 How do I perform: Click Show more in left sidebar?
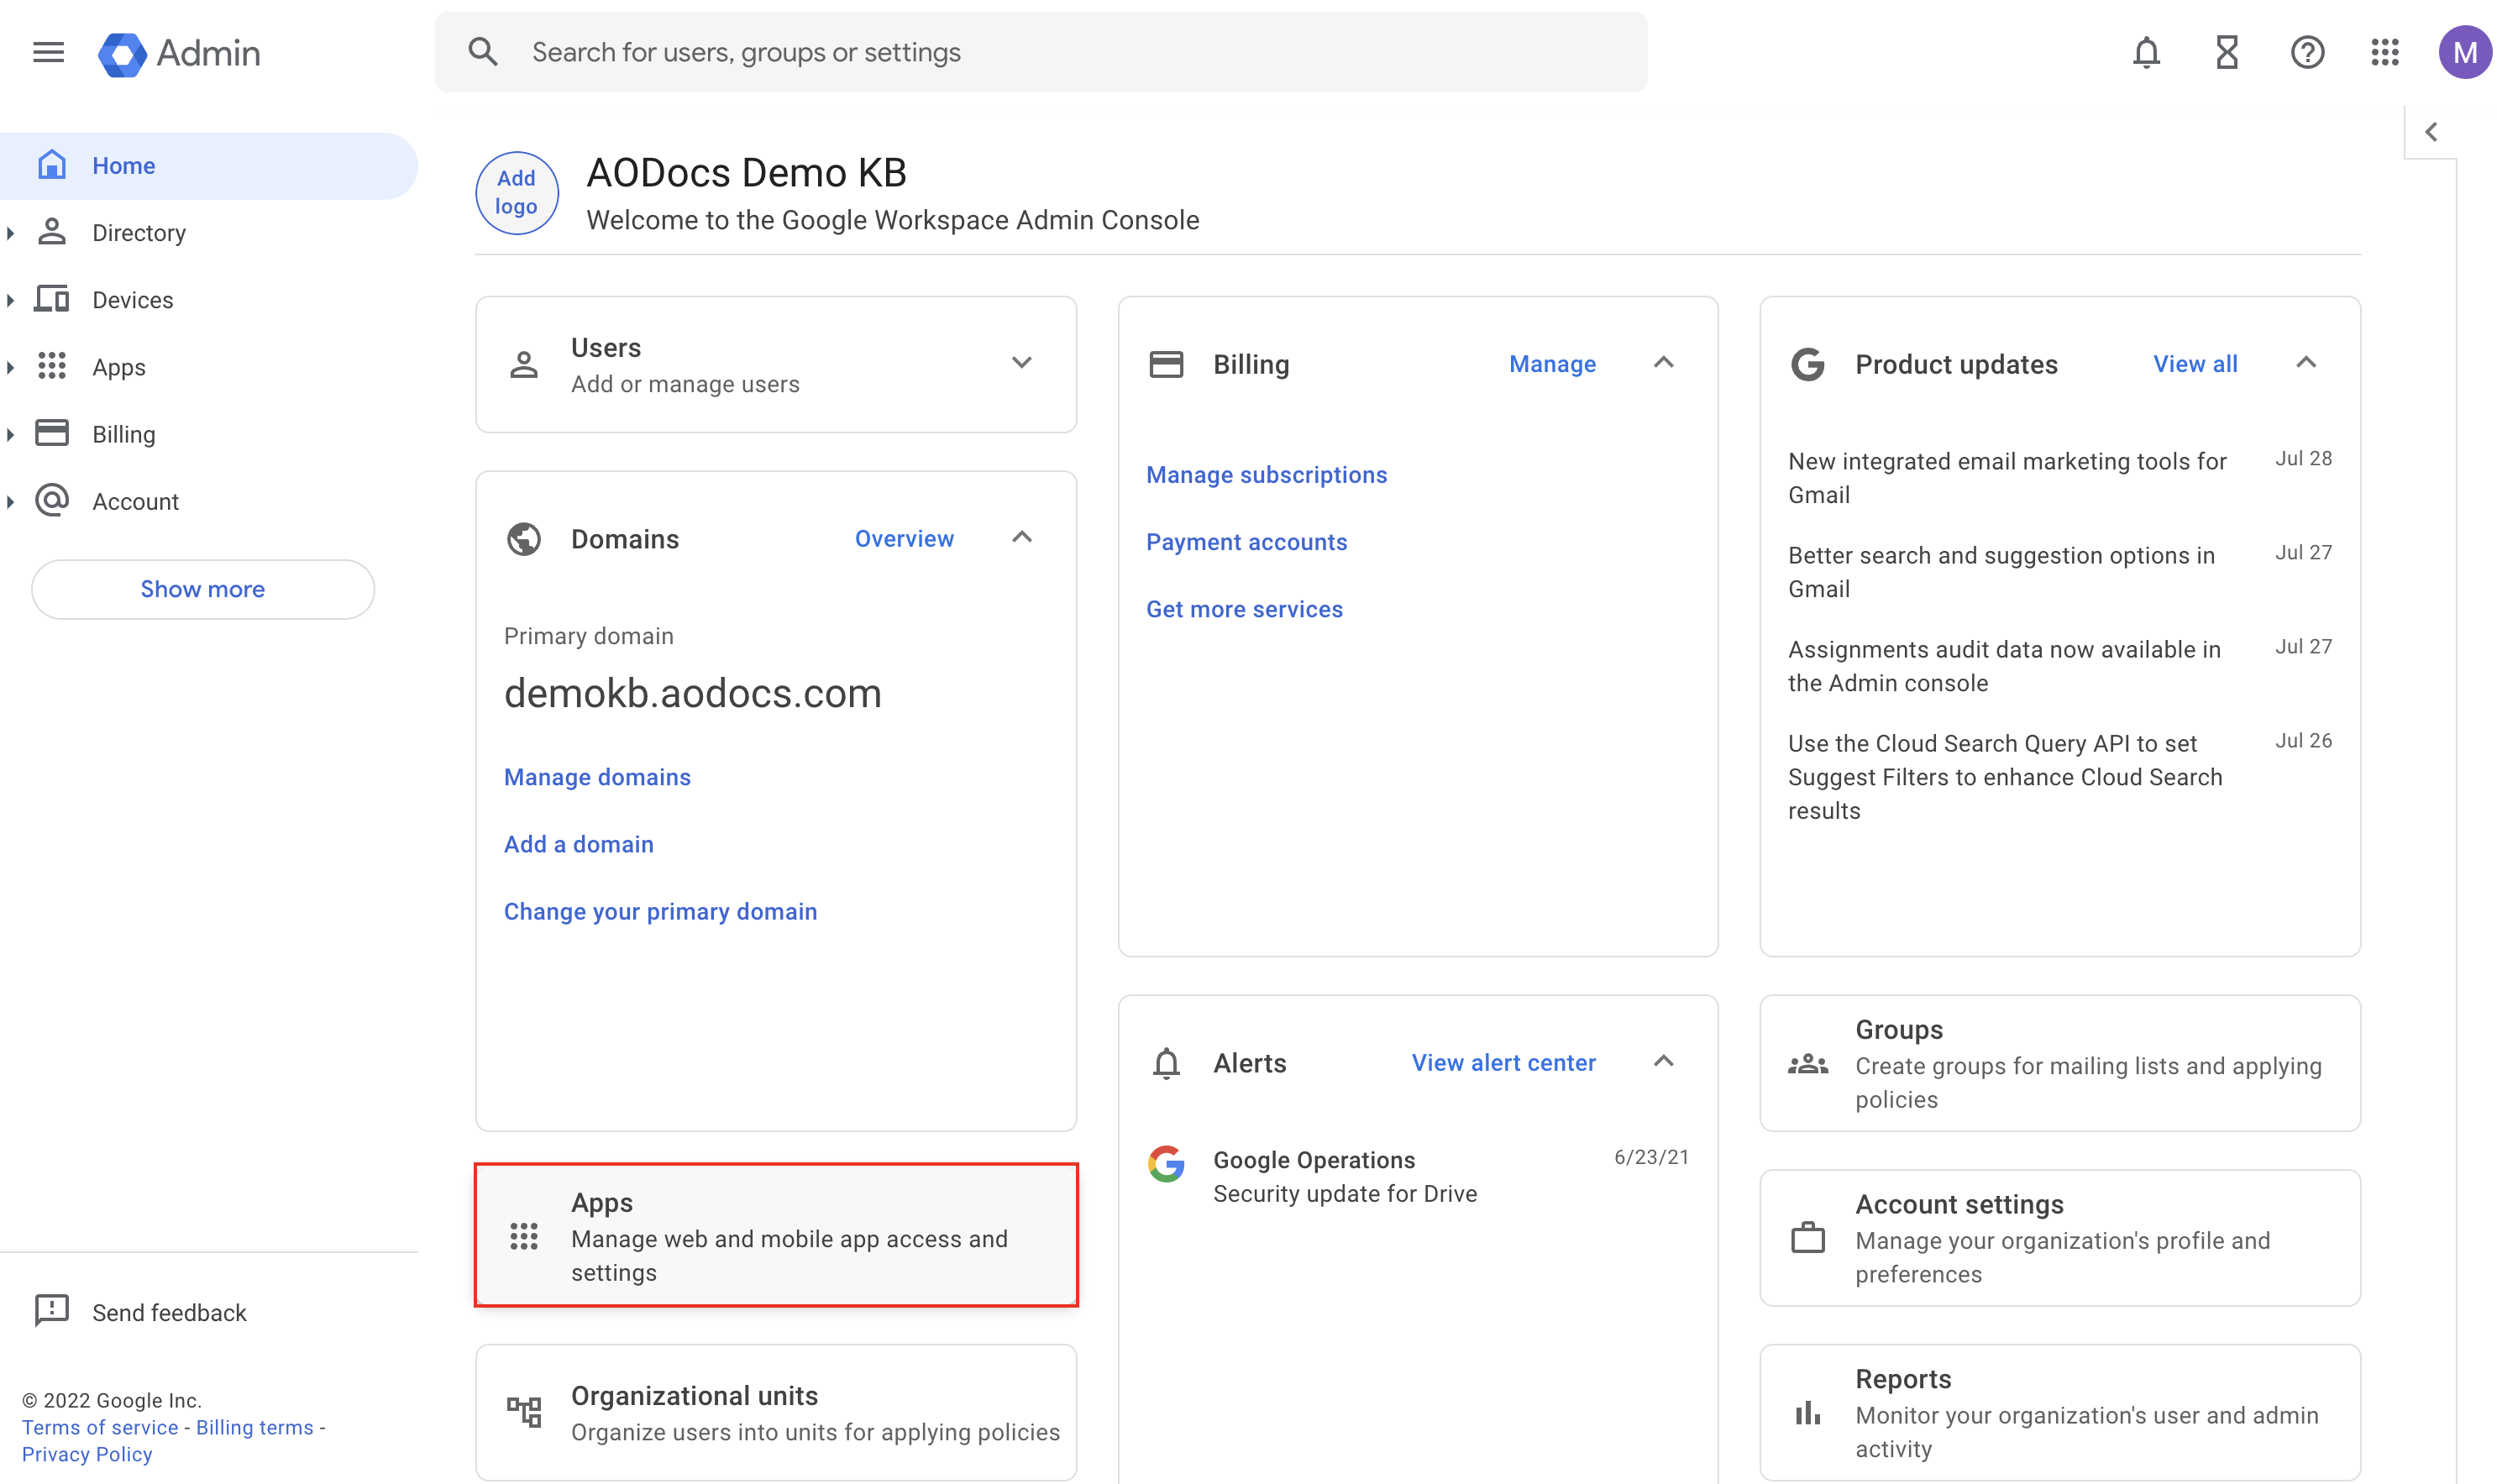click(203, 588)
